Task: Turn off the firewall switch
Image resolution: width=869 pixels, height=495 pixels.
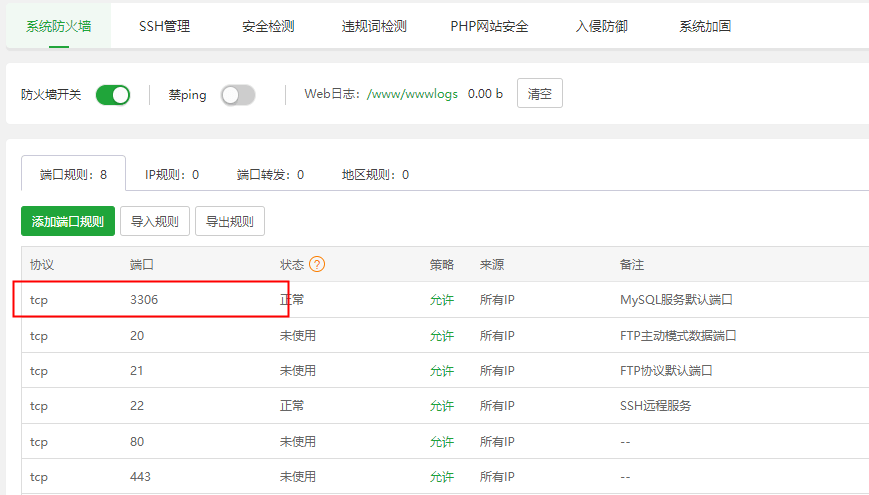Action: click(x=113, y=95)
